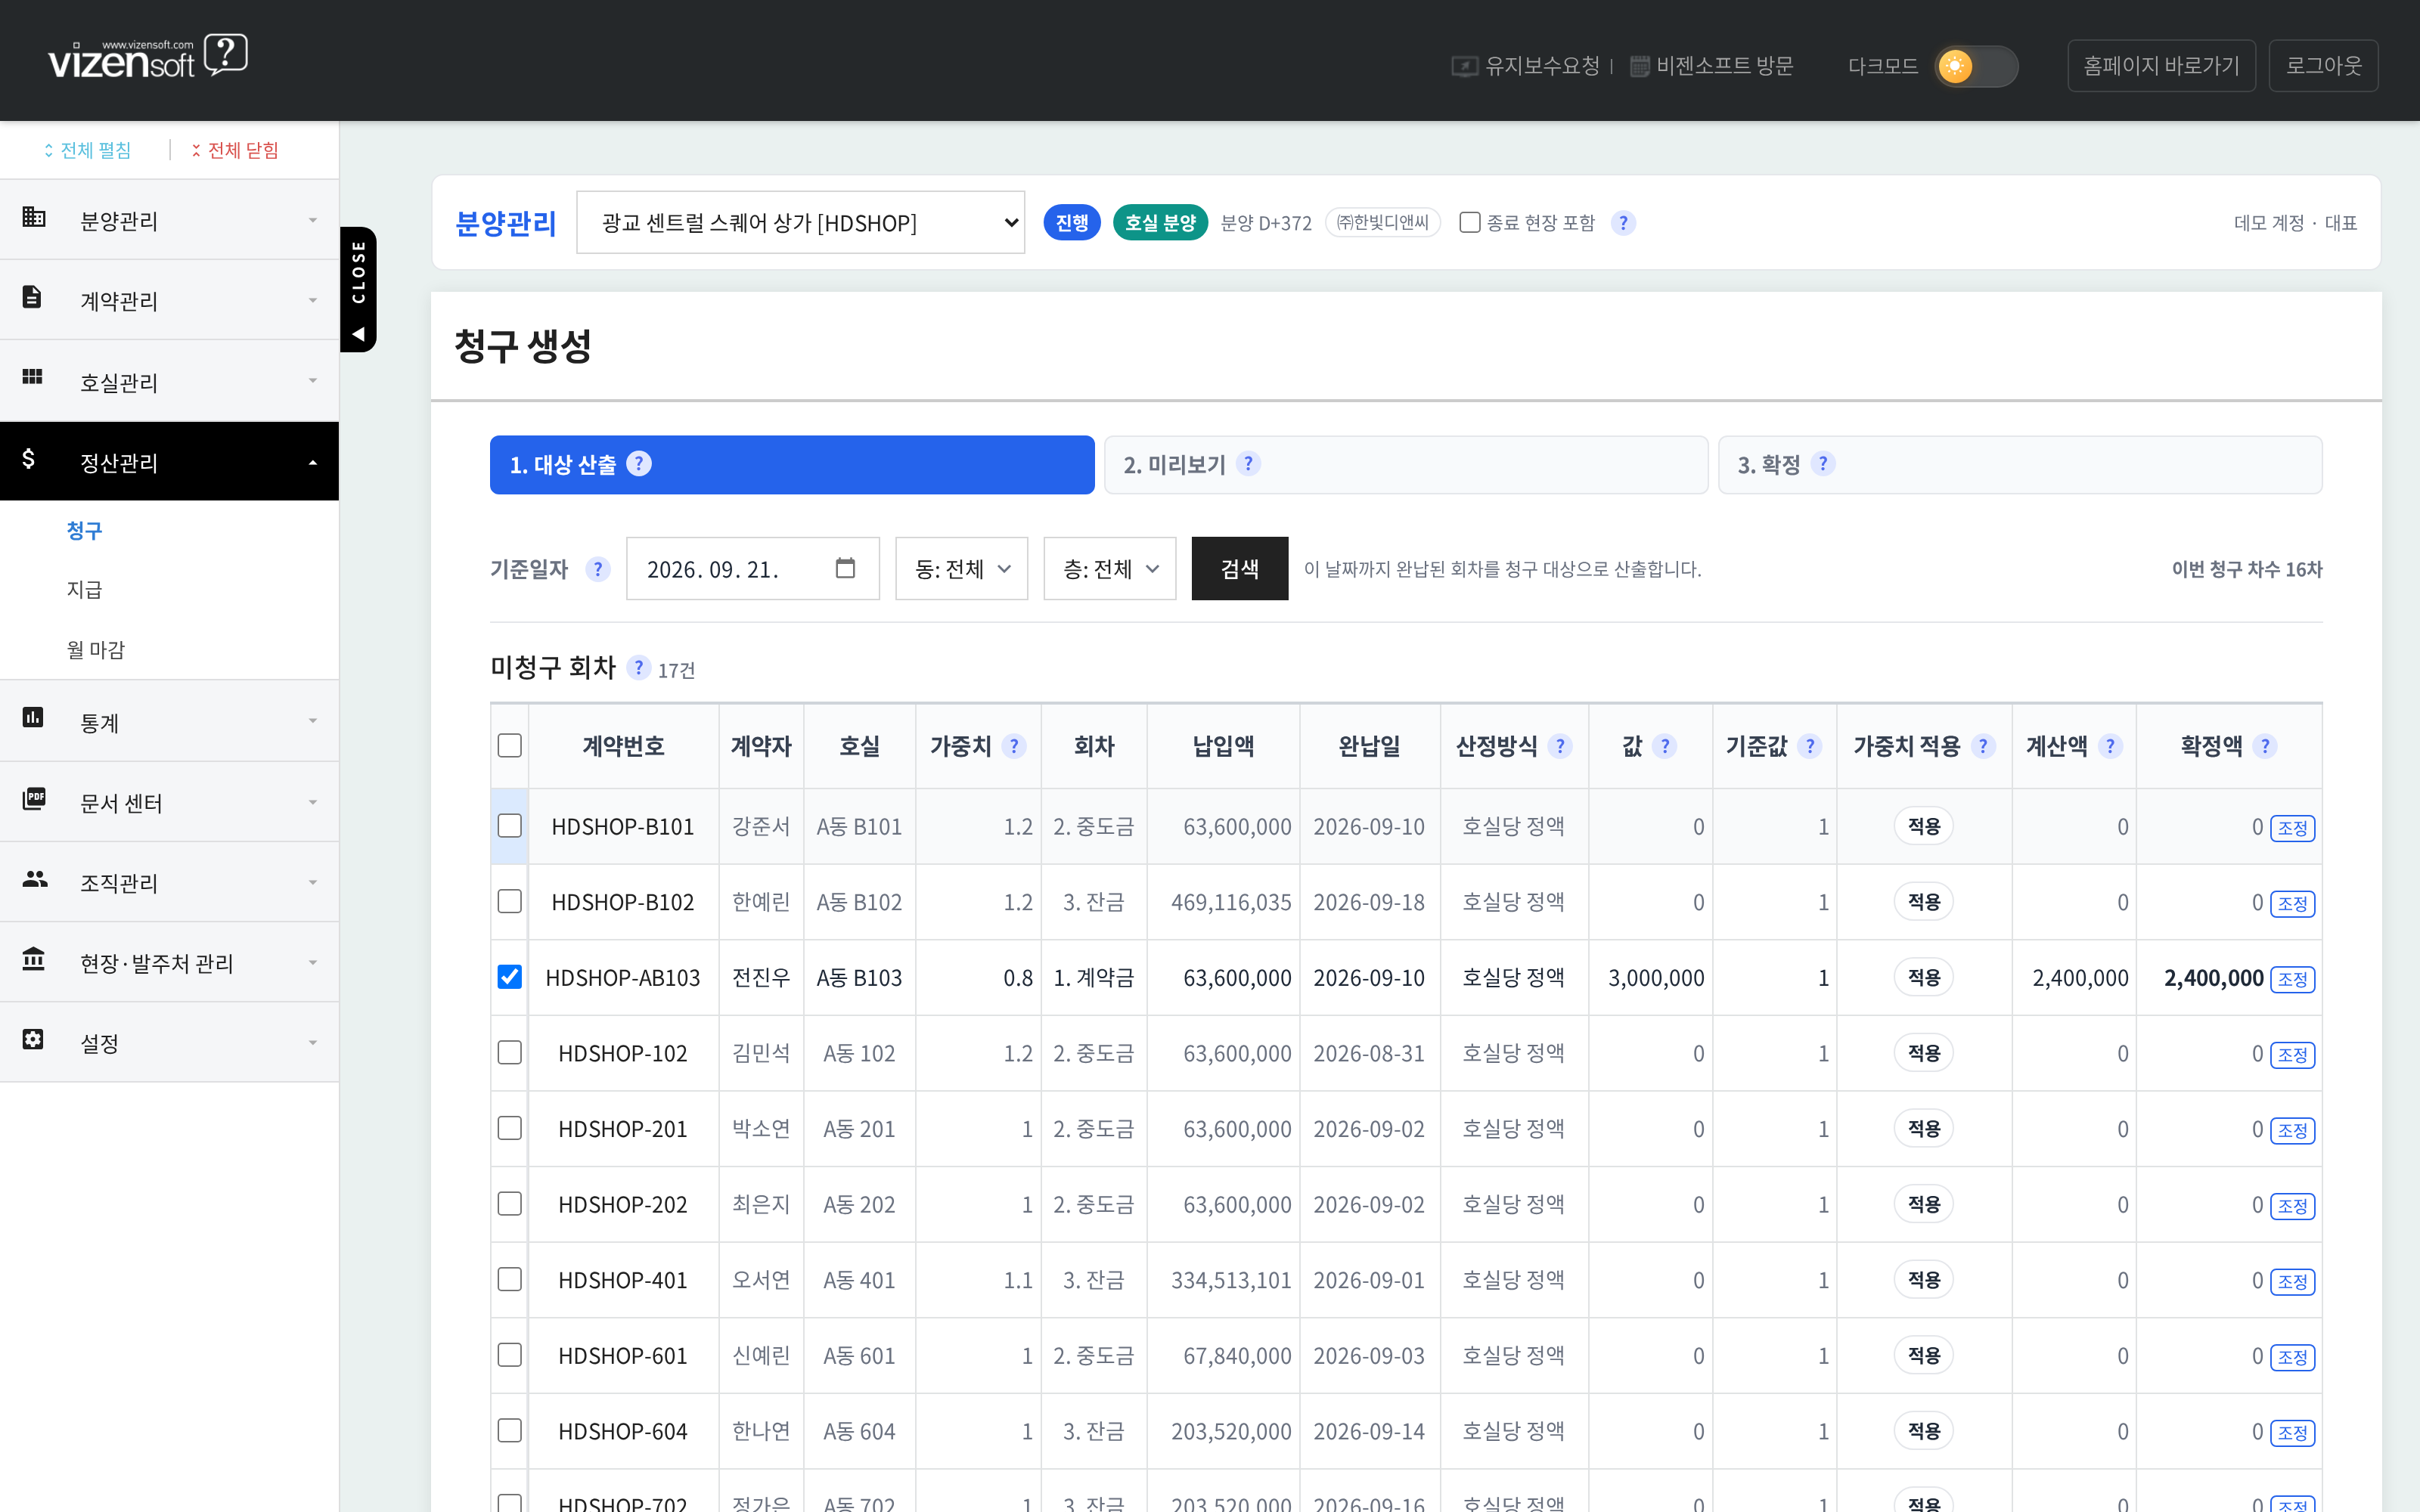Click the 설정 gear icon
The image size is (2420, 1512).
33,1040
